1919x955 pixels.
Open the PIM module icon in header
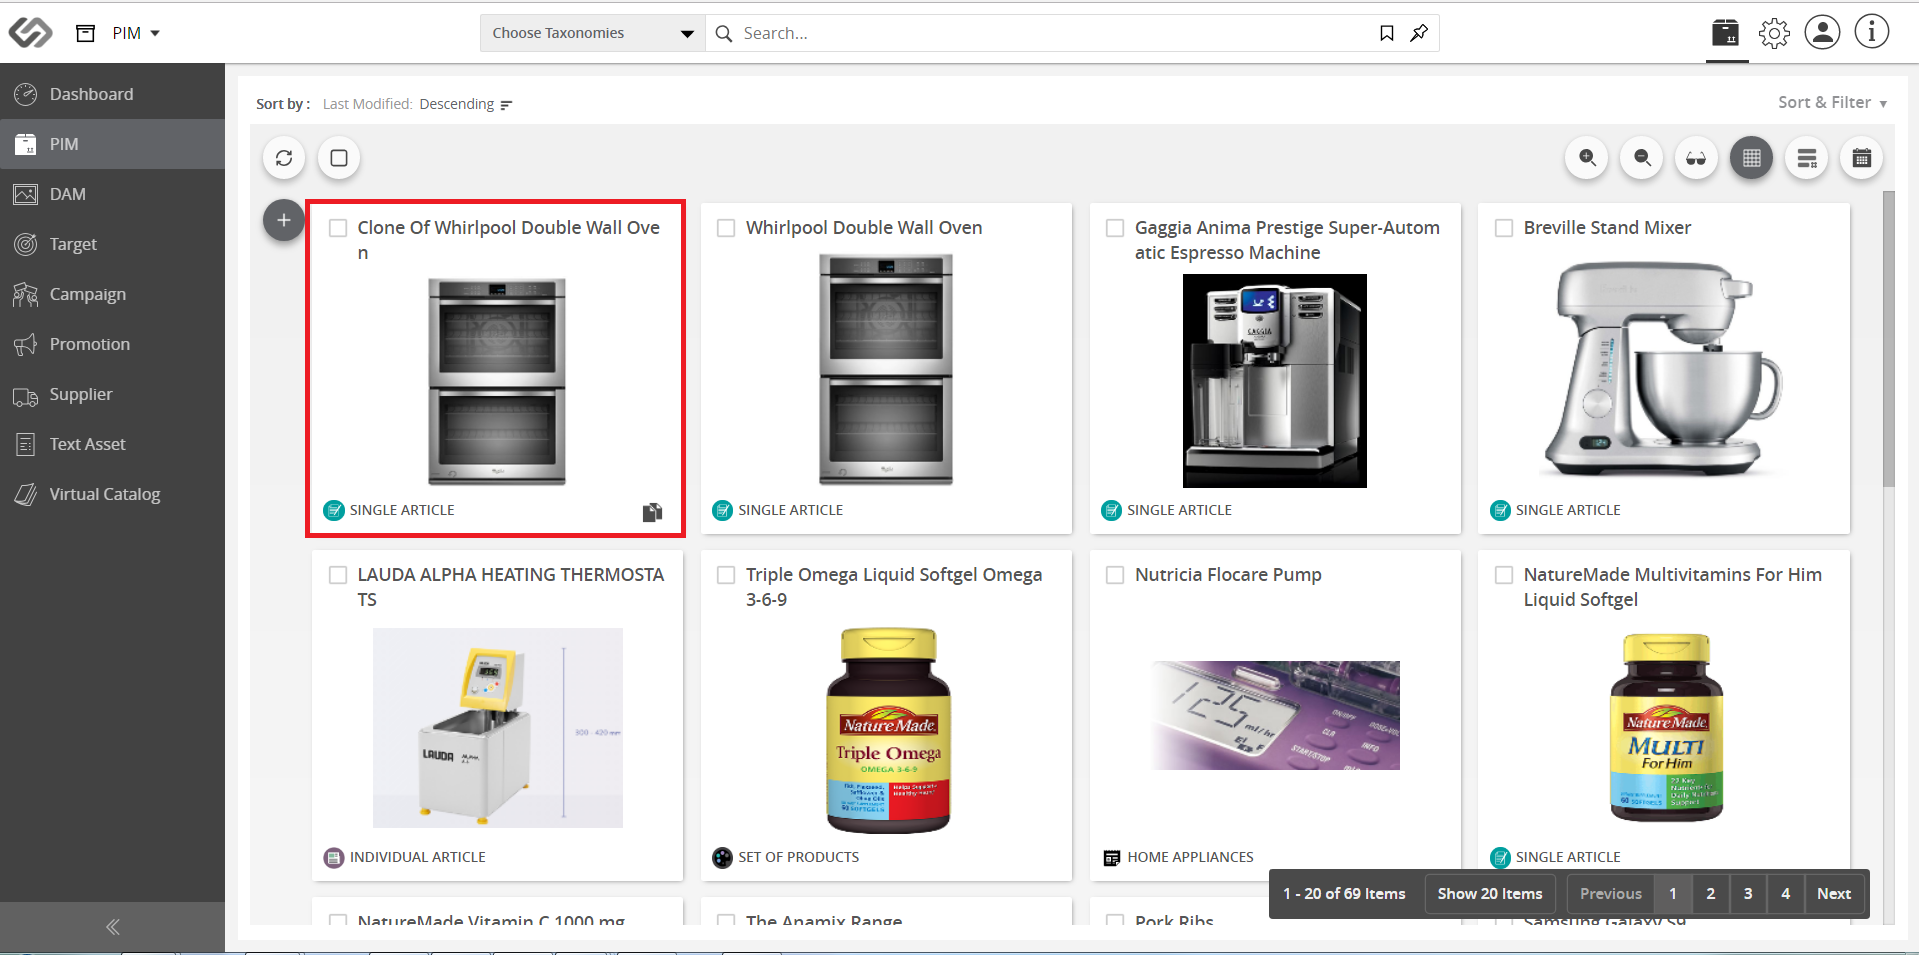[x=1726, y=33]
